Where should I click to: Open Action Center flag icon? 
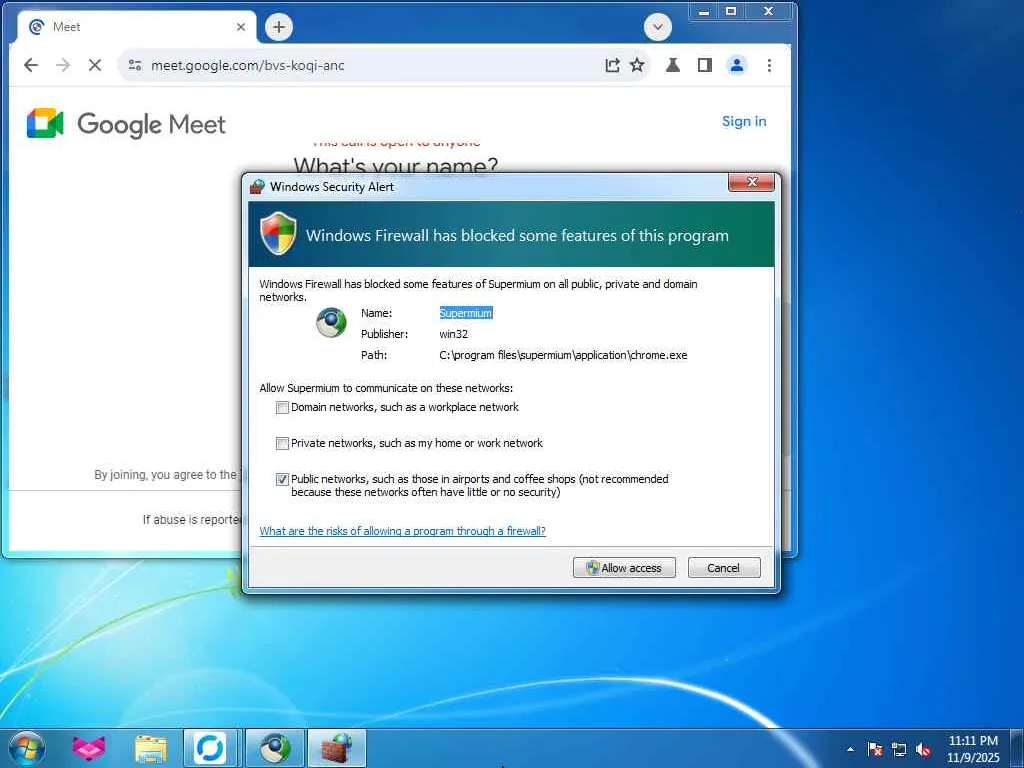875,749
